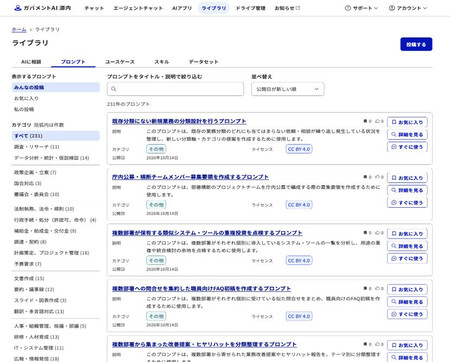The image size is (450, 362).
Task: Click 詳細を見る on 既存分類 prompt card
Action: (x=407, y=135)
